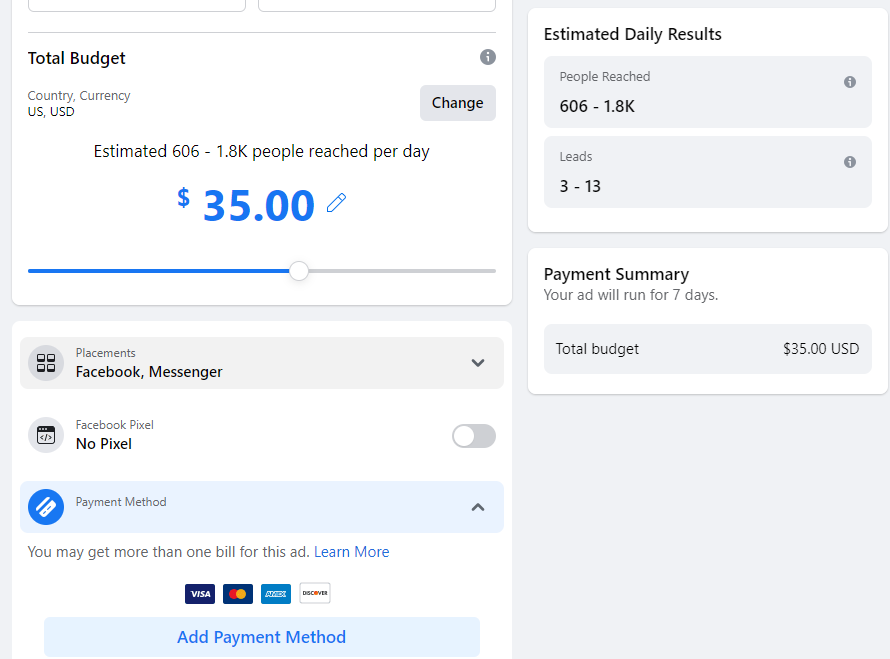Click the American Express logo
Viewport: 890px width, 659px height.
(x=276, y=594)
